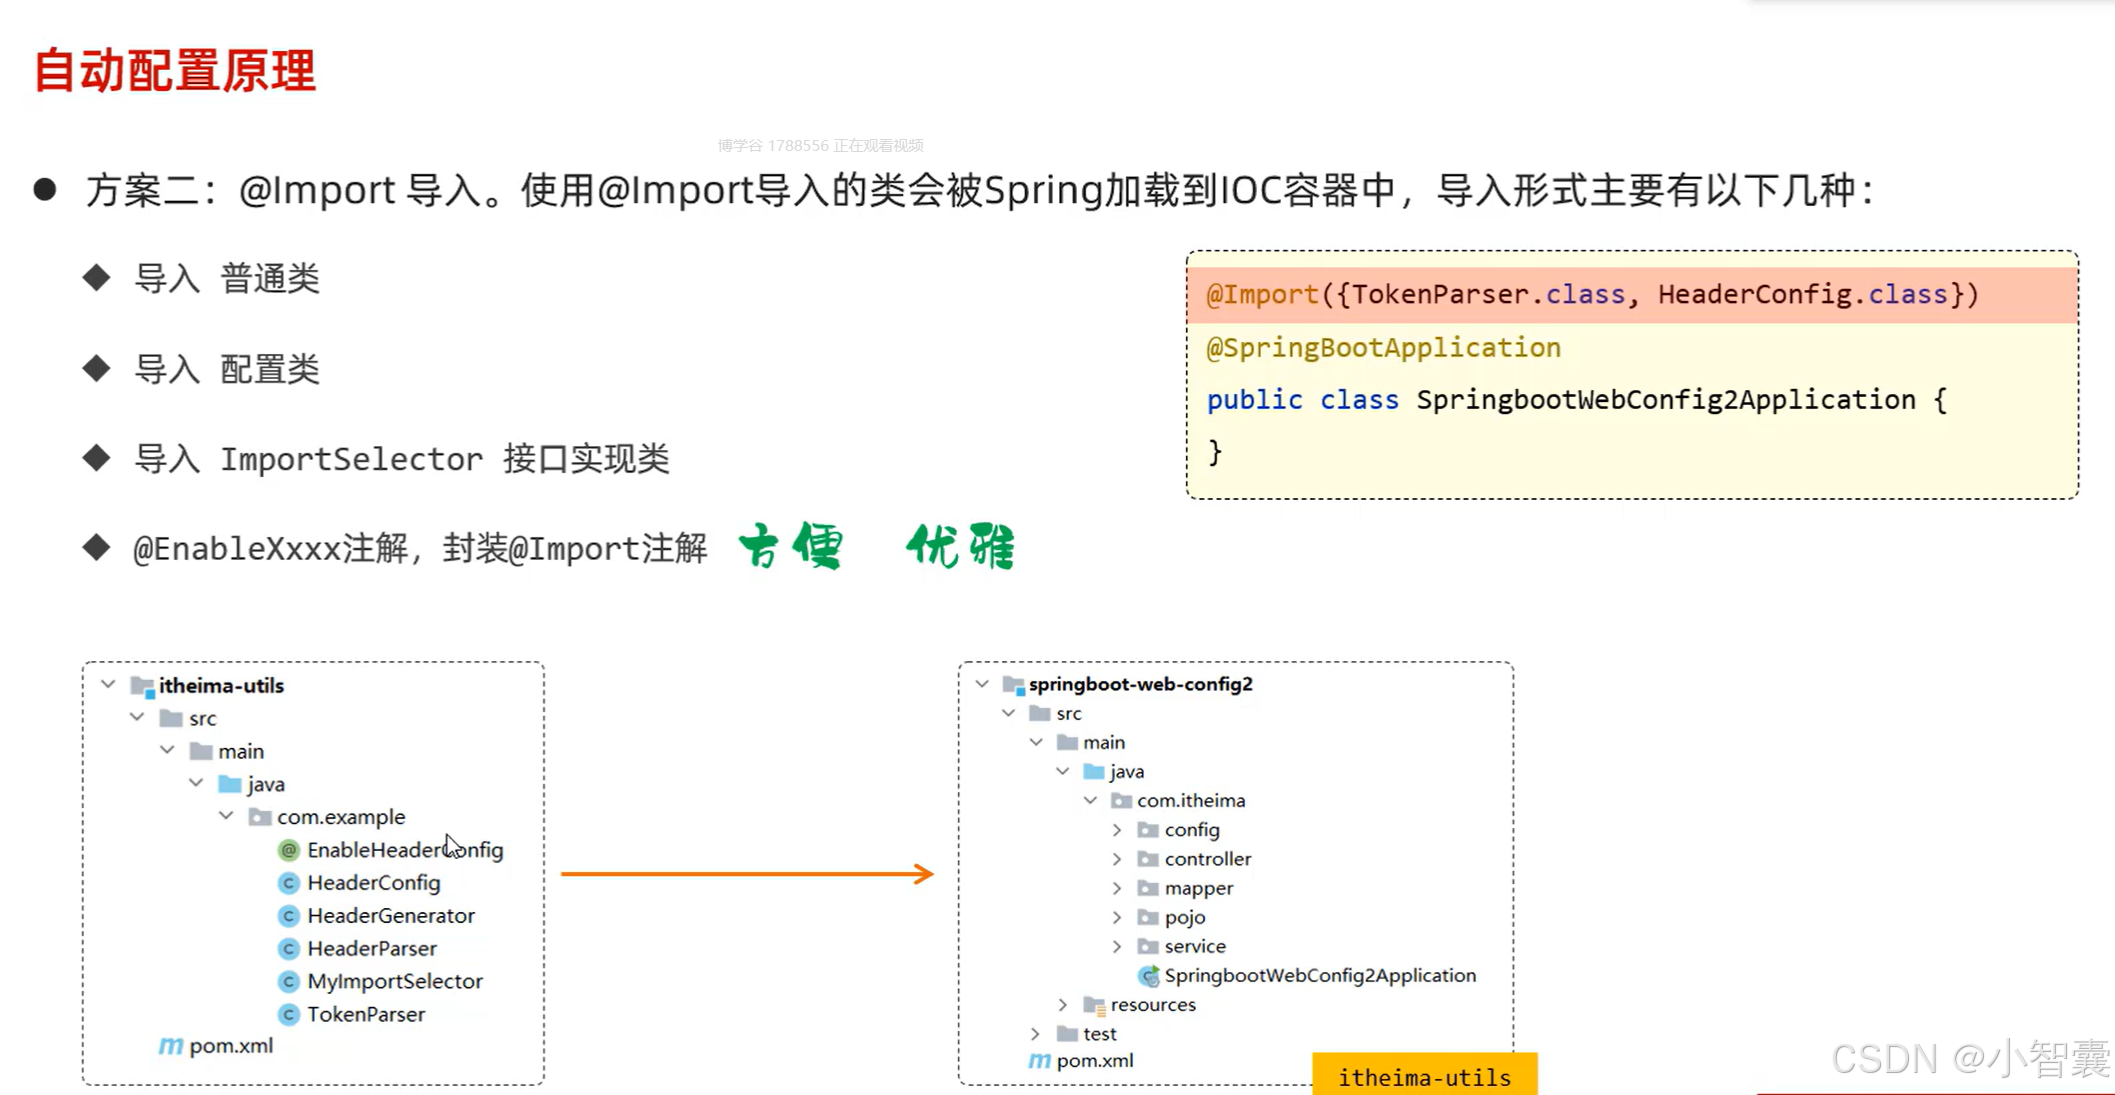The width and height of the screenshot is (2115, 1095).
Task: Expand the test folder chevron
Action: pos(1036,1033)
